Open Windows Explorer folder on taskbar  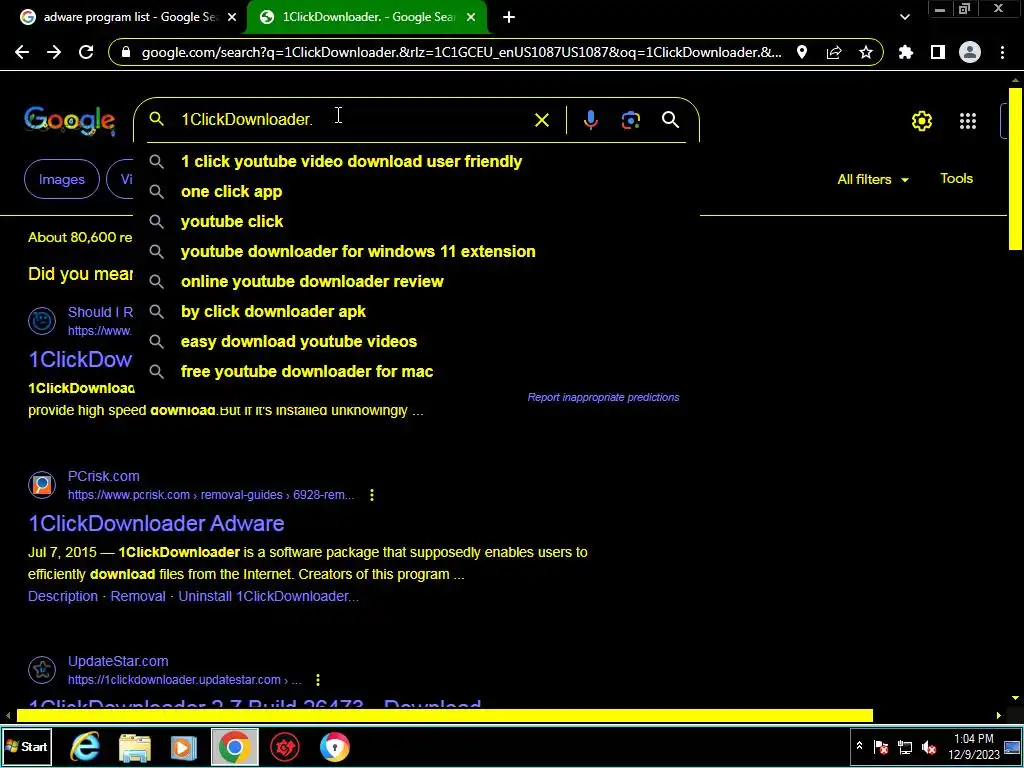coord(135,746)
